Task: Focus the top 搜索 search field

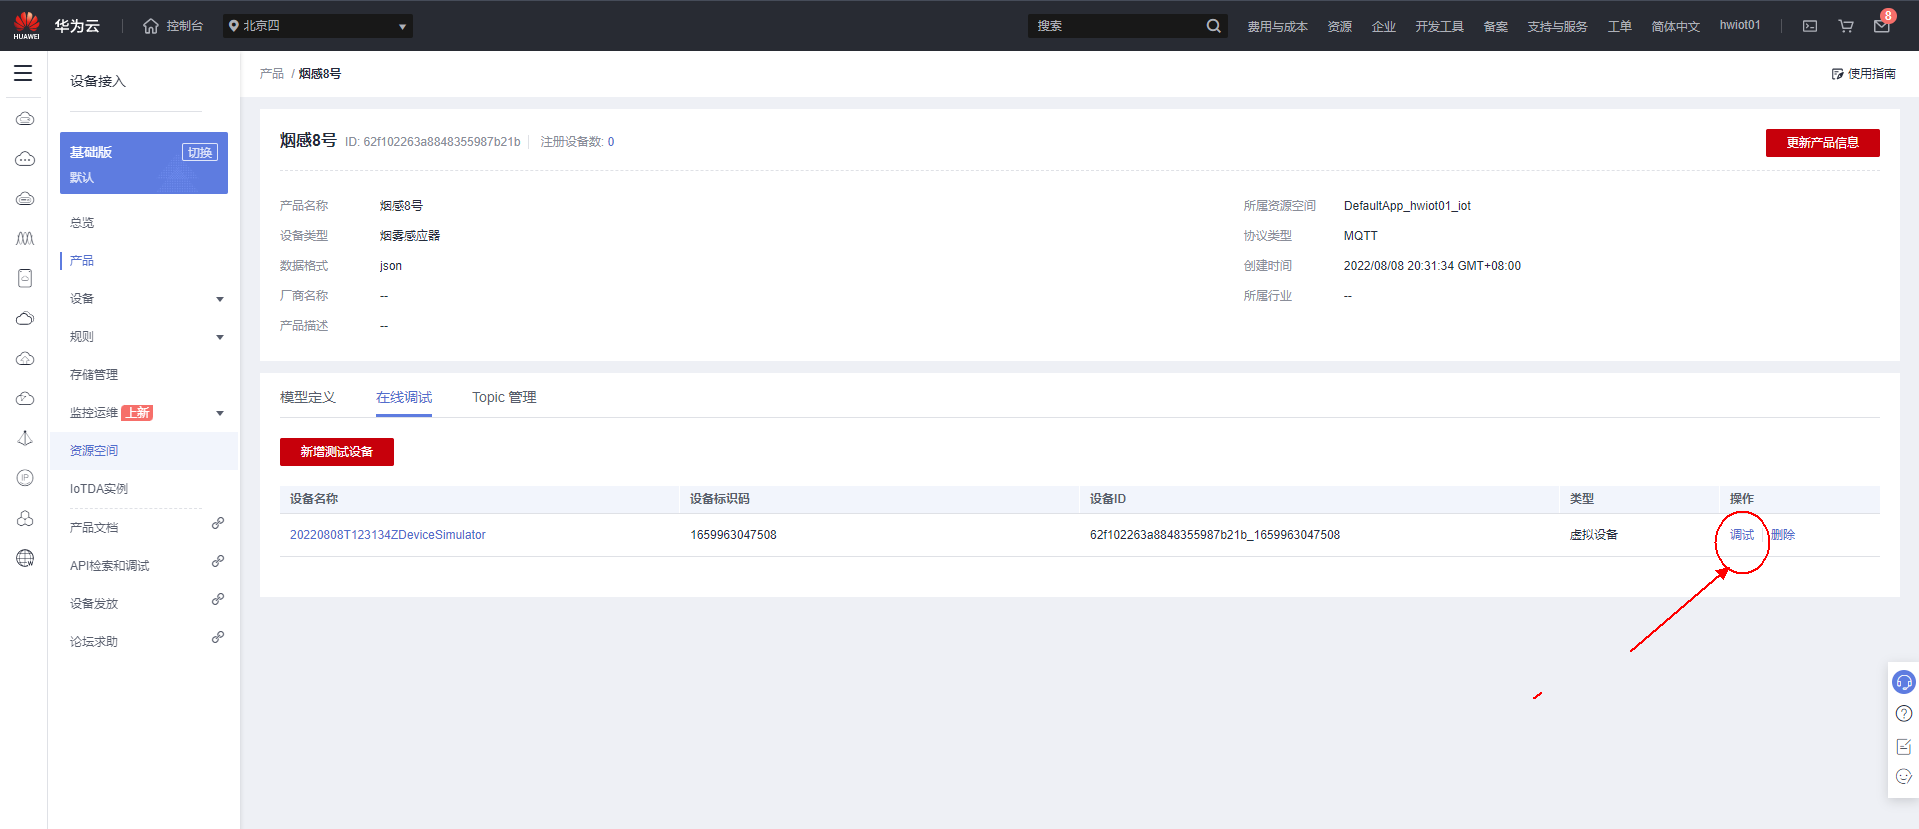Action: pyautogui.click(x=1115, y=26)
